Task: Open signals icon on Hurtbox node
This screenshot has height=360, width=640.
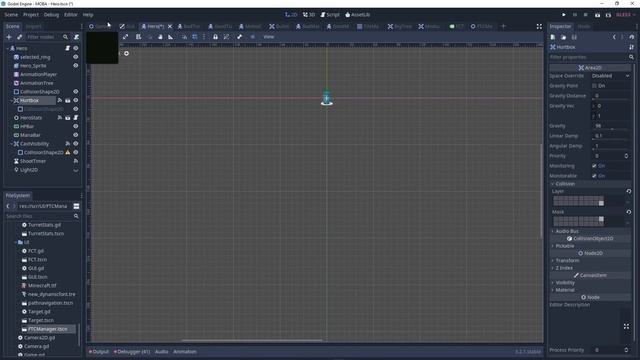Action: pyautogui.click(x=60, y=100)
